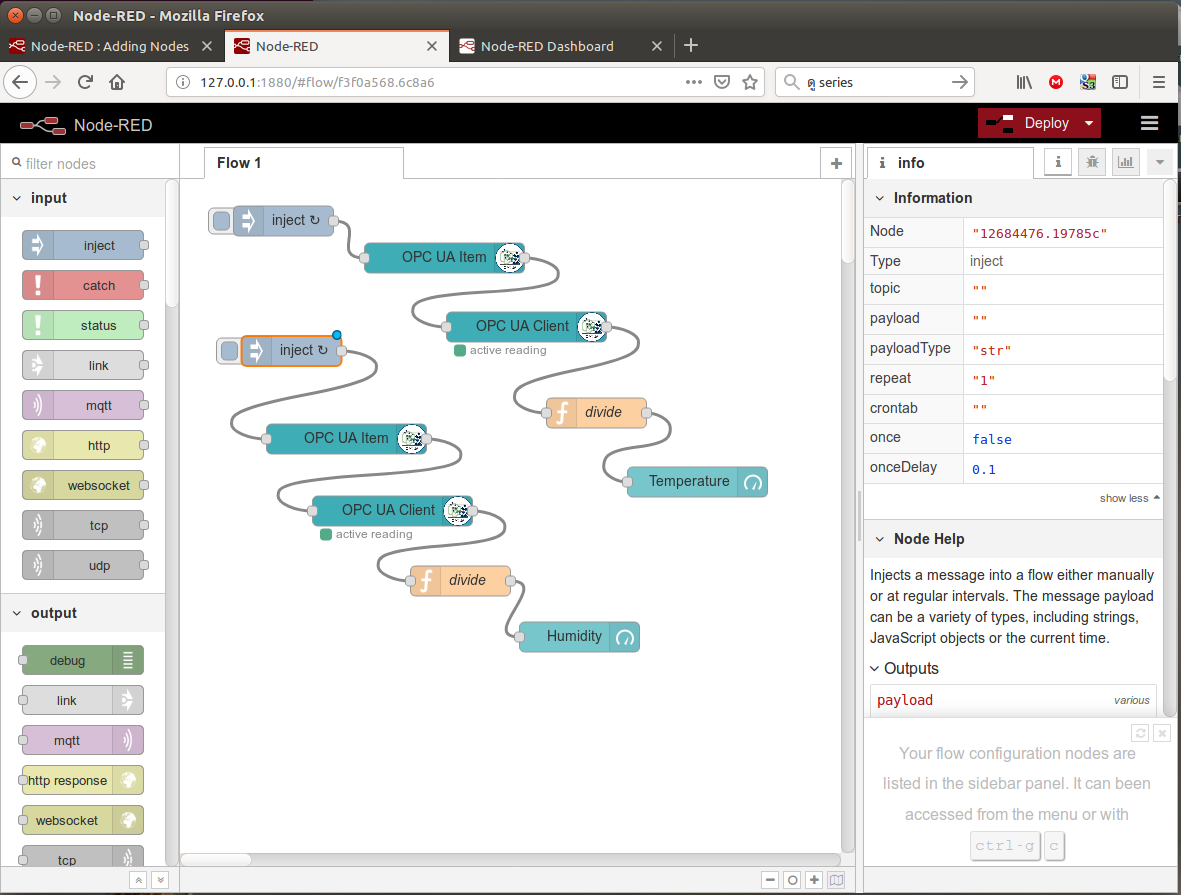Select the lower divide function node
Viewport: 1181px width, 895px height.
tap(460, 581)
